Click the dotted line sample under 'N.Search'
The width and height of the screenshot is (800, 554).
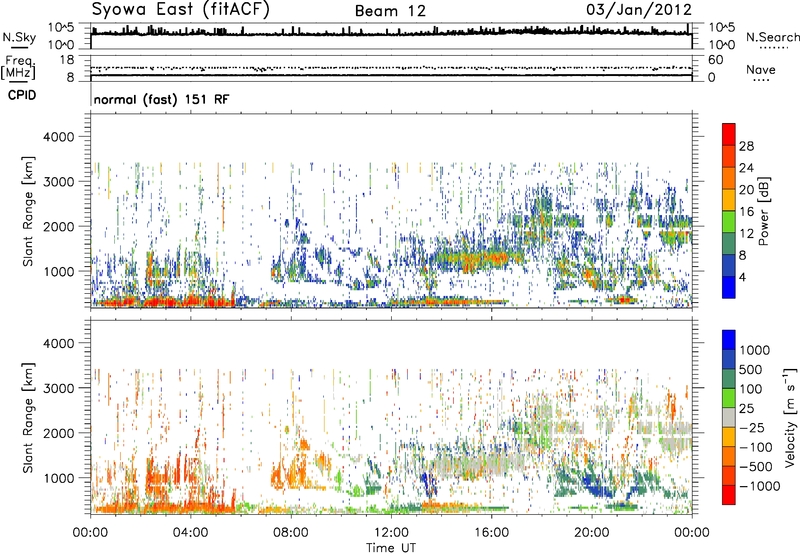tap(773, 48)
